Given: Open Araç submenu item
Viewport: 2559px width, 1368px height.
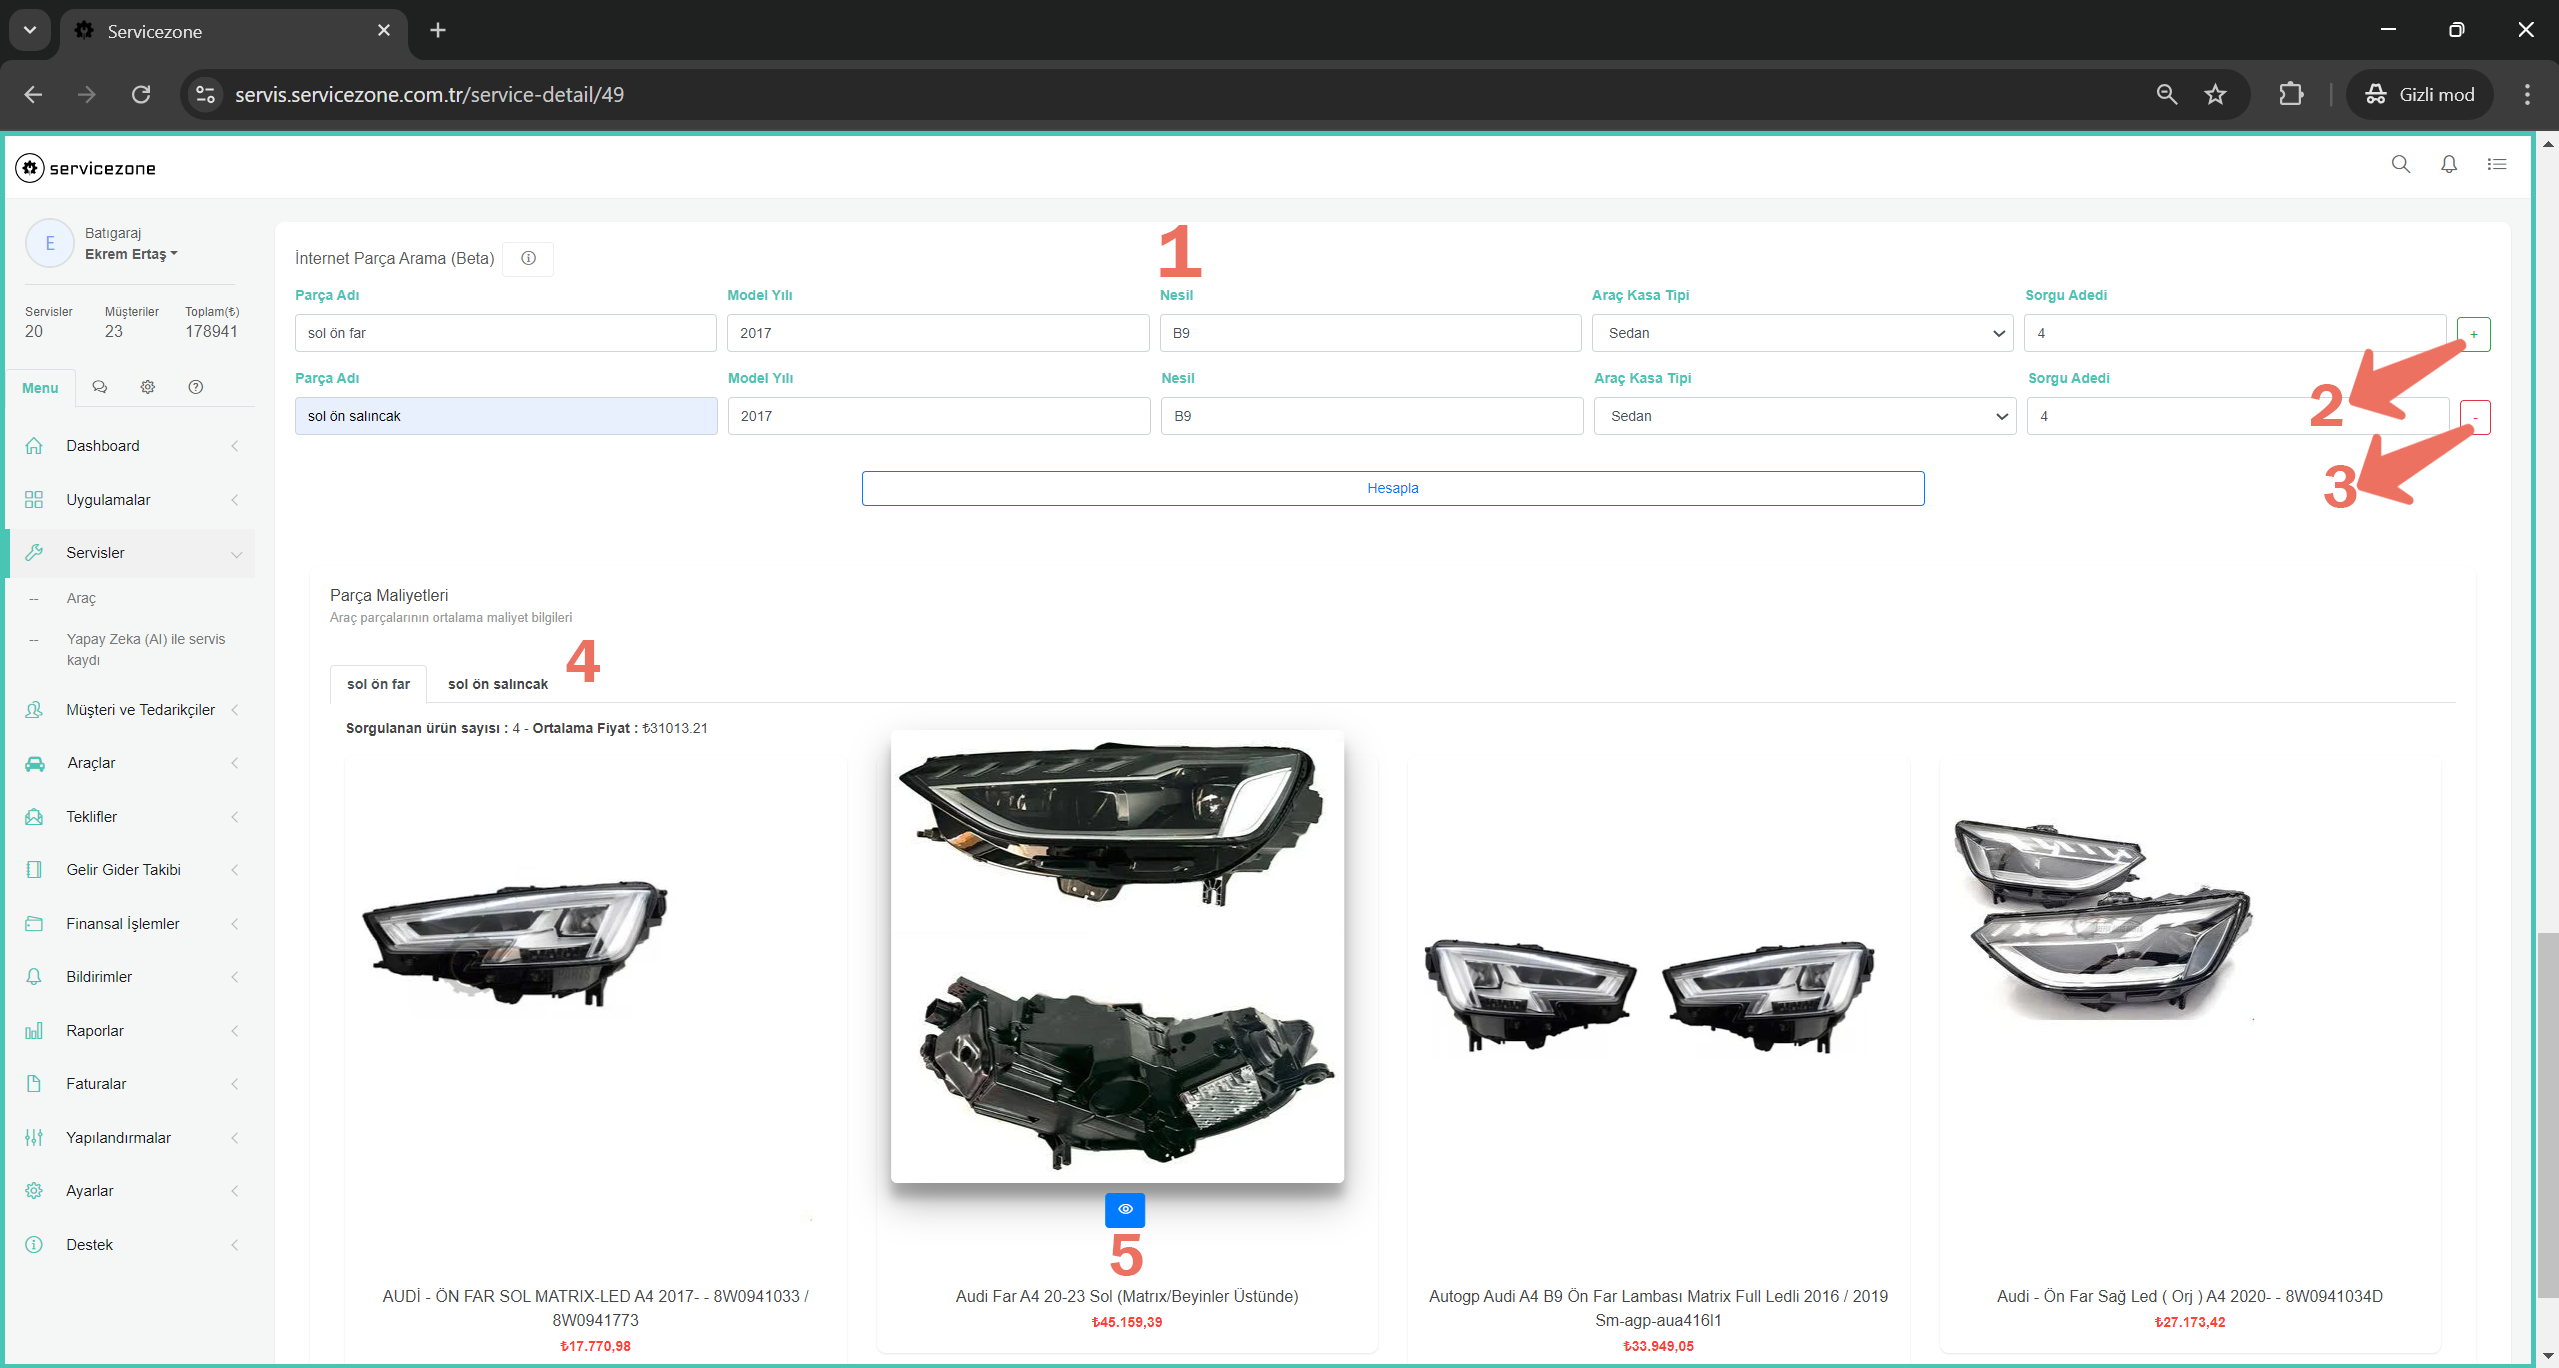Looking at the screenshot, I should 81,598.
